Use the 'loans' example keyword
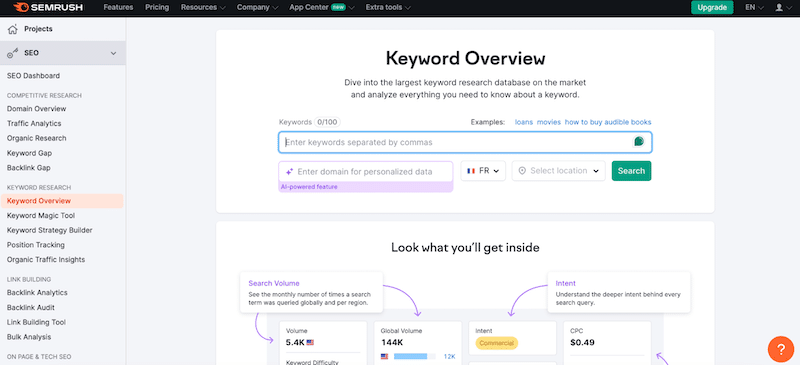The image size is (800, 365). tap(523, 122)
